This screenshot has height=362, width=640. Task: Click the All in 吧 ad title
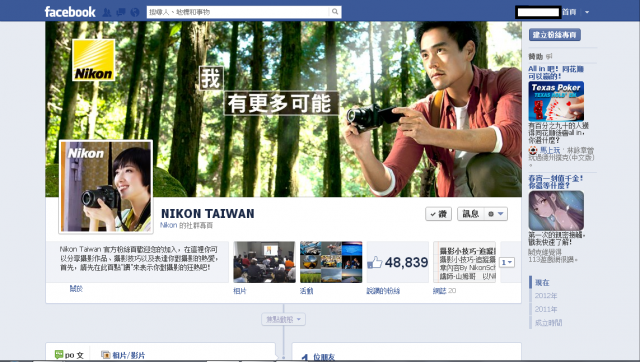[556, 72]
